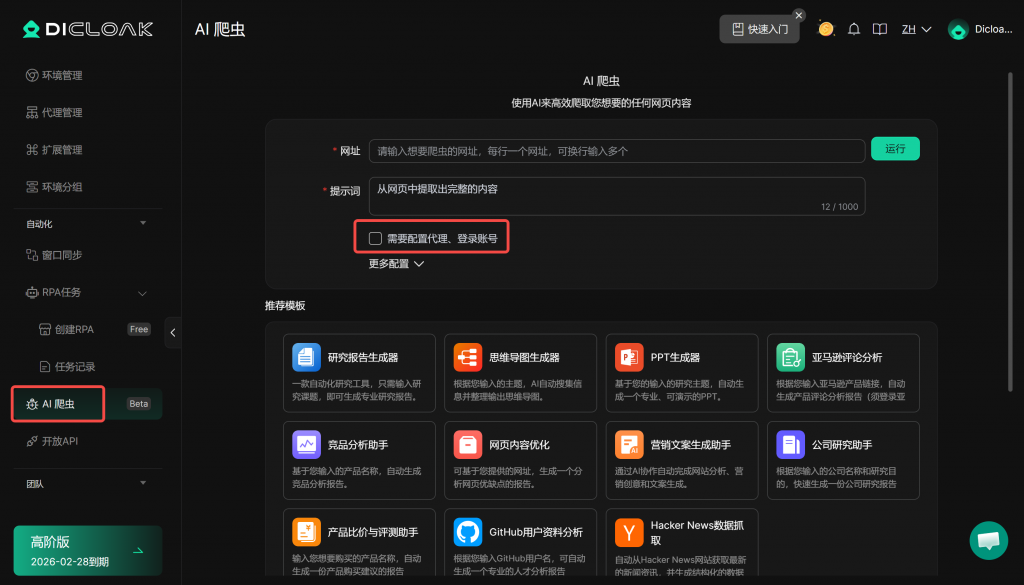The height and width of the screenshot is (585, 1024).
Task: Click the notification bell icon
Action: coord(853,29)
